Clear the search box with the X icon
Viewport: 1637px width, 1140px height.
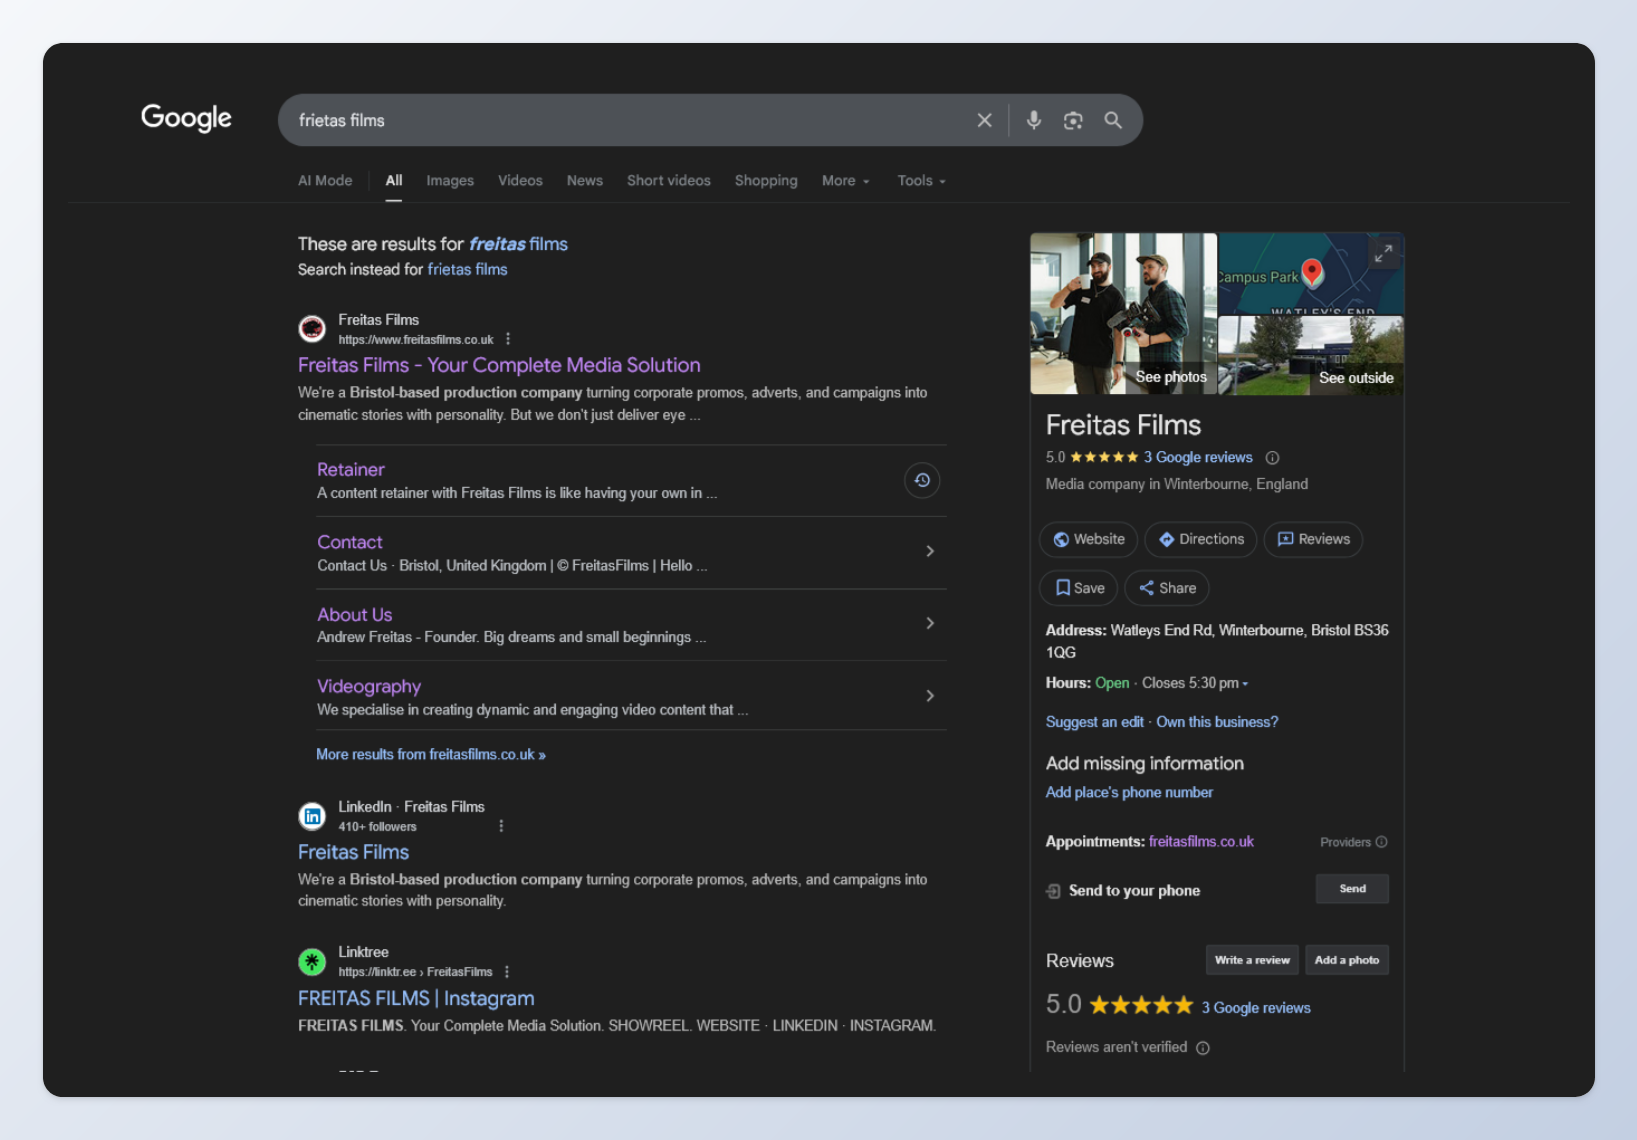[984, 120]
